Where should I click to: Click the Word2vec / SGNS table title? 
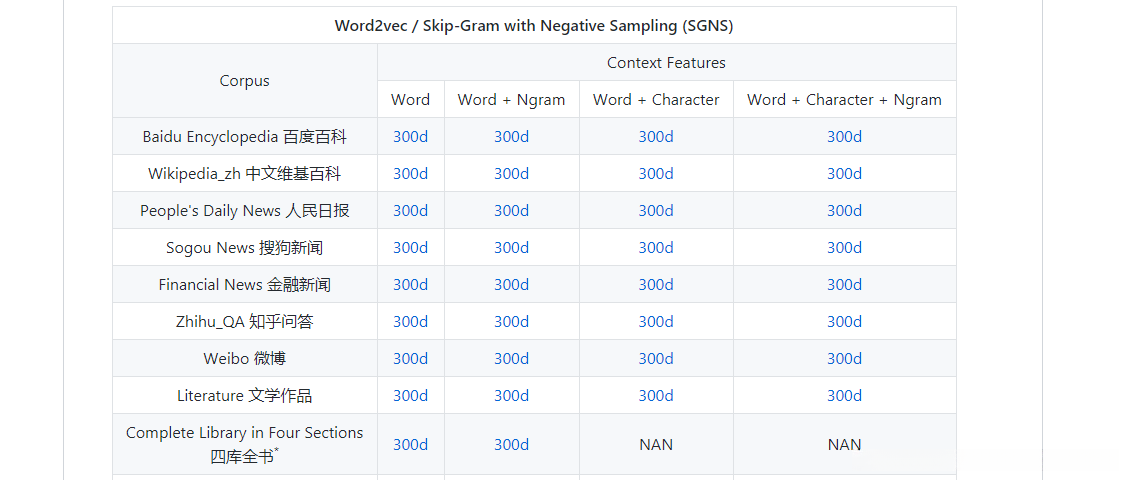tap(534, 26)
